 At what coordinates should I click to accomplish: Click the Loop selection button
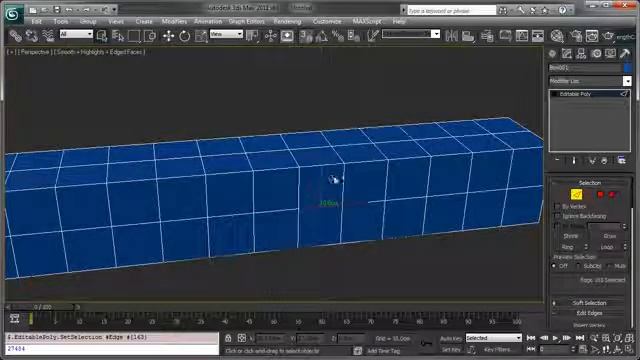tap(607, 247)
